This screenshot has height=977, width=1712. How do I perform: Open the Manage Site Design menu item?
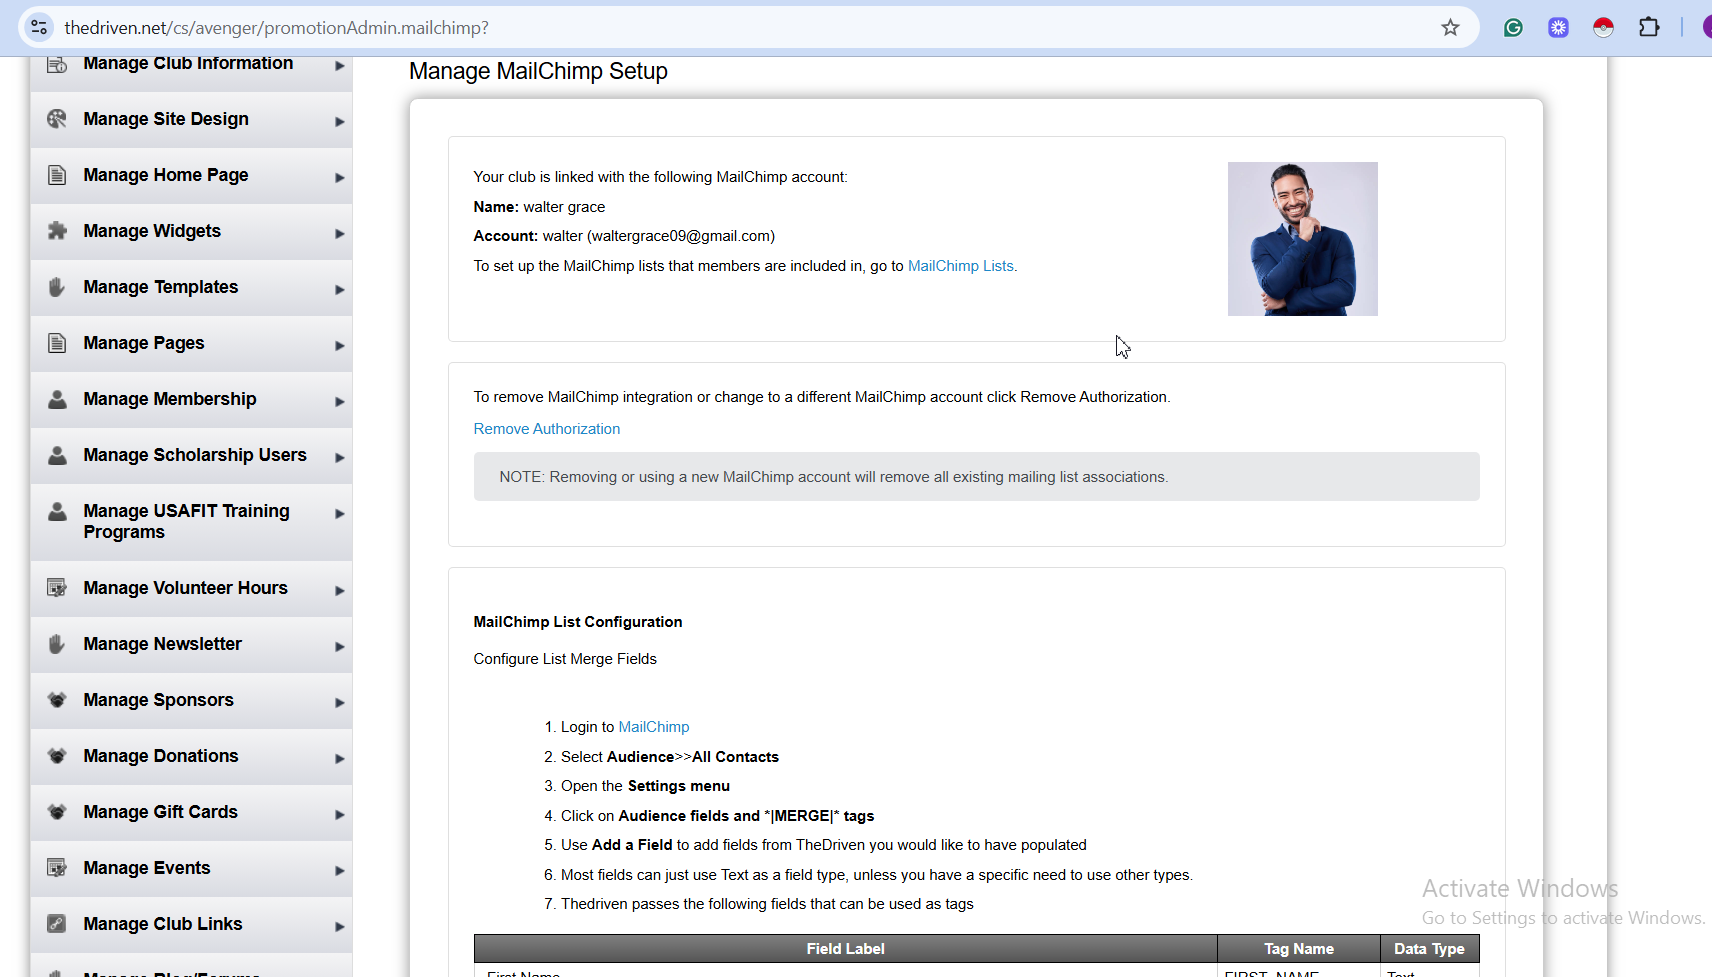click(191, 119)
